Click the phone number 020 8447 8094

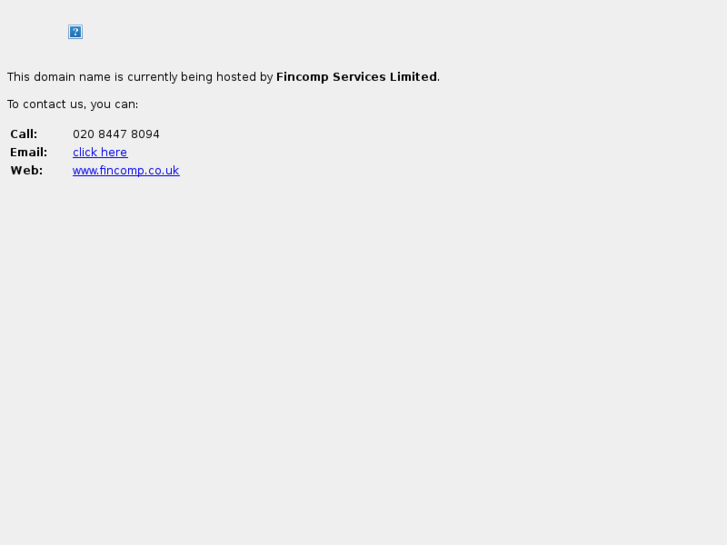coord(116,134)
